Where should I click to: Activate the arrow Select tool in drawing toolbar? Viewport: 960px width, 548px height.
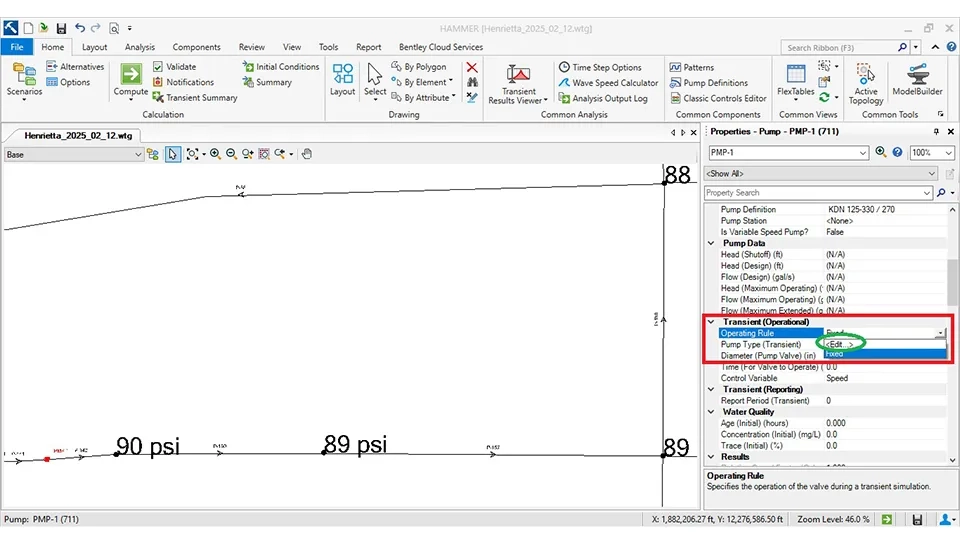point(173,154)
